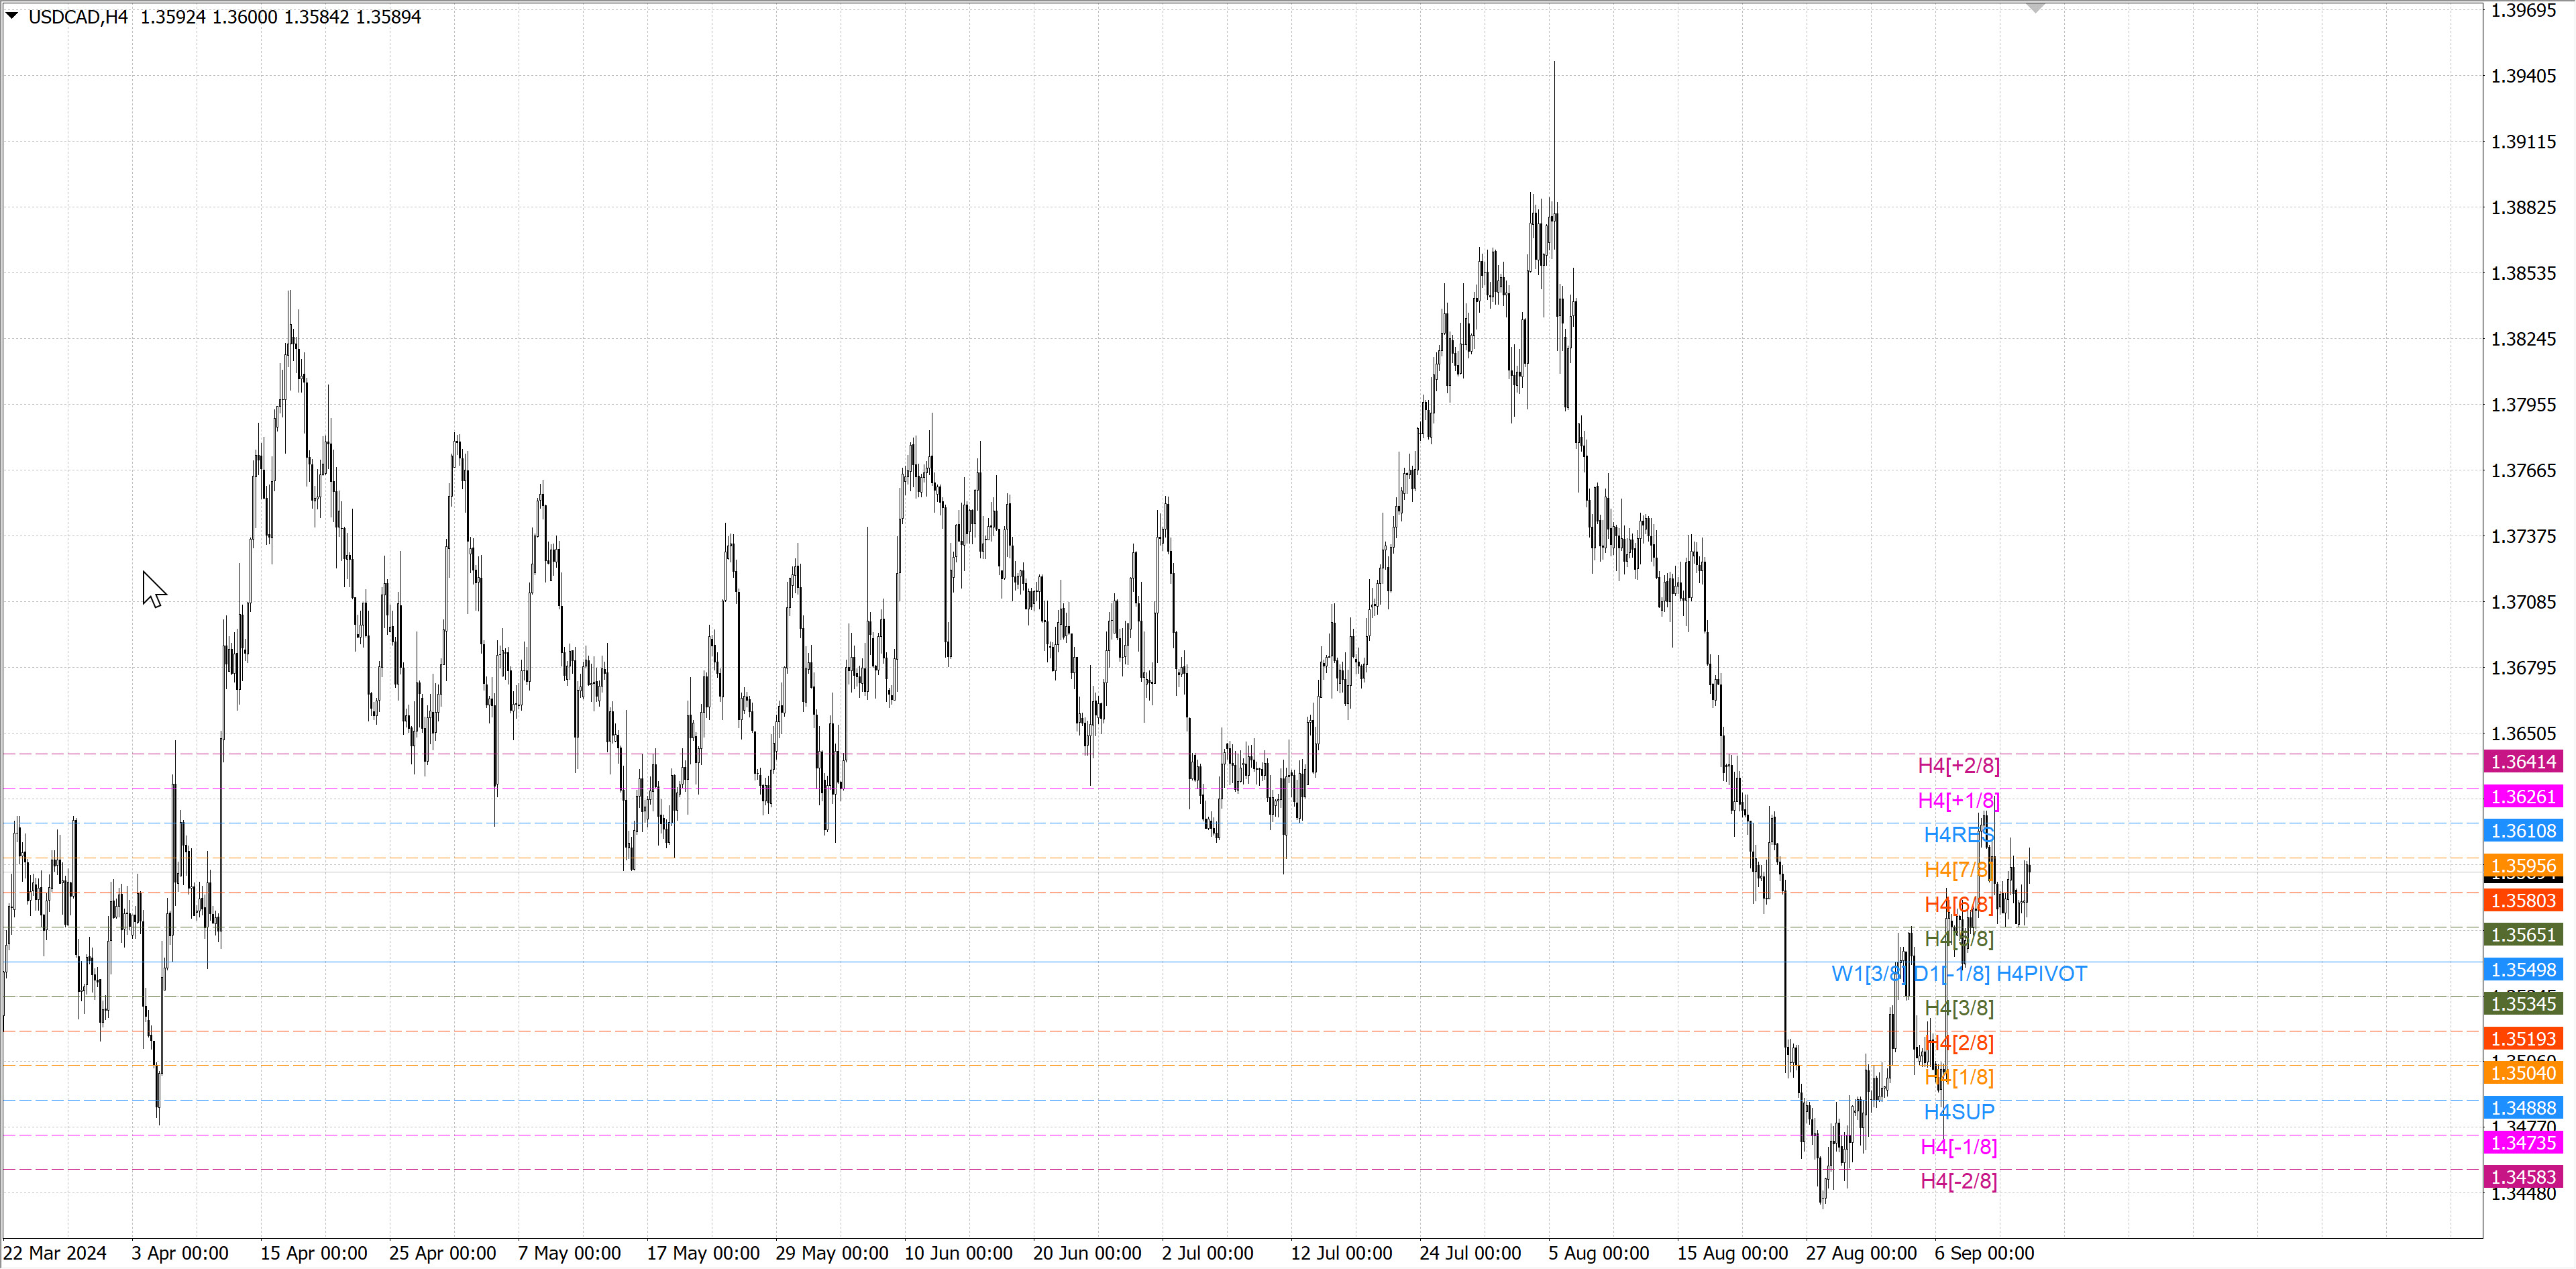Select the H4RES resistance label
Image resolution: width=2576 pixels, height=1269 pixels.
[1958, 834]
